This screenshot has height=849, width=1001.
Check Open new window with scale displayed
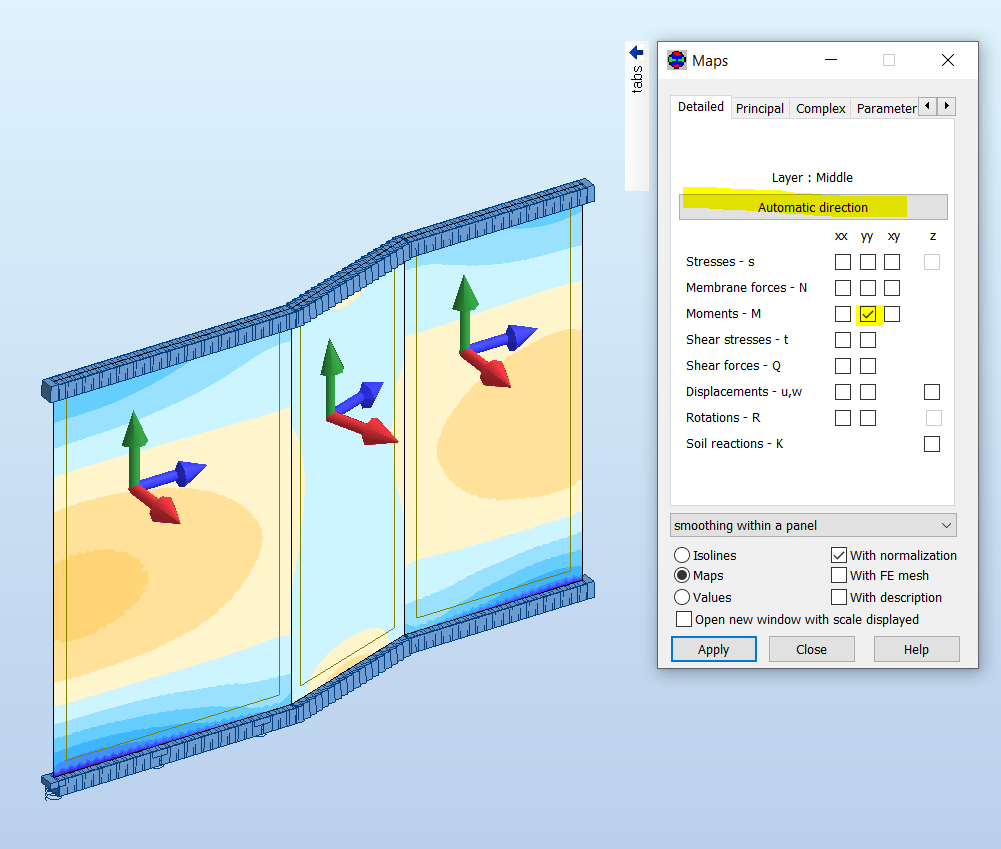coord(684,618)
